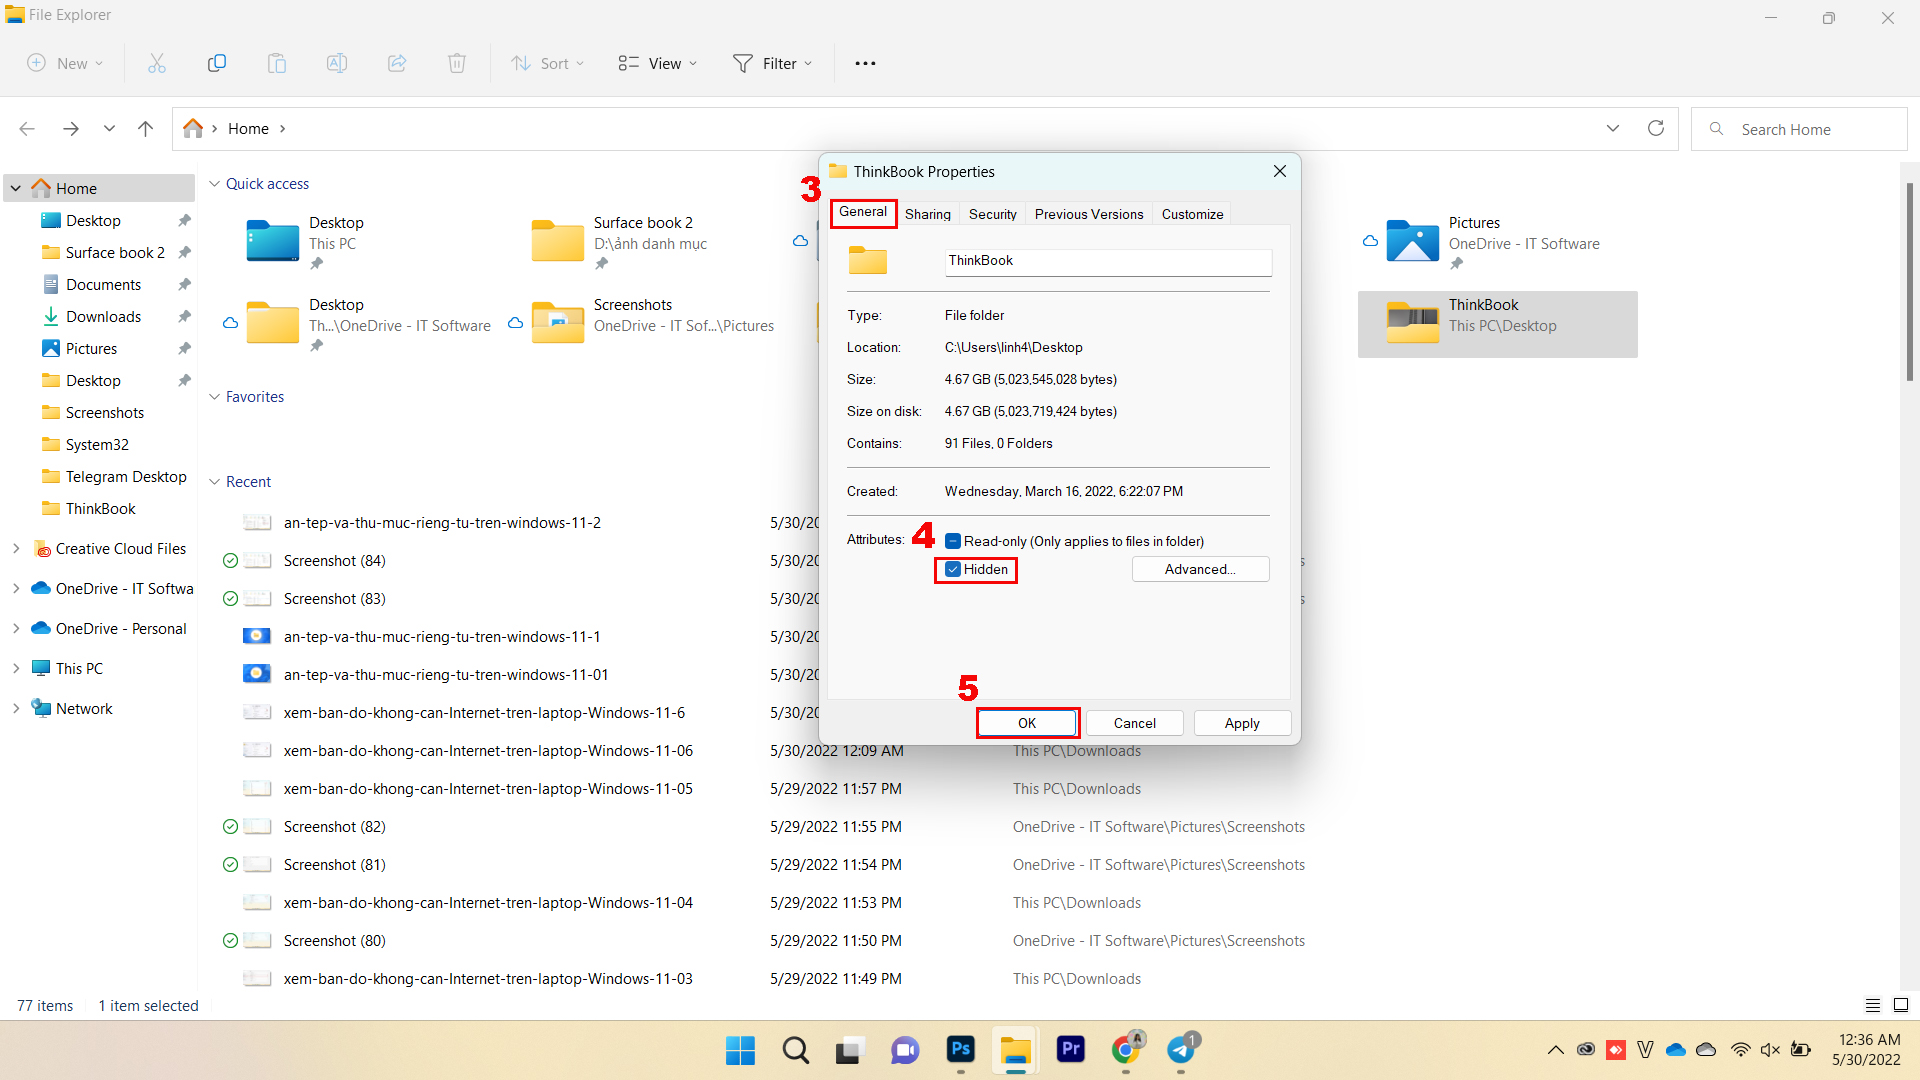
Task: Open taskbar Search
Action: tap(796, 1050)
